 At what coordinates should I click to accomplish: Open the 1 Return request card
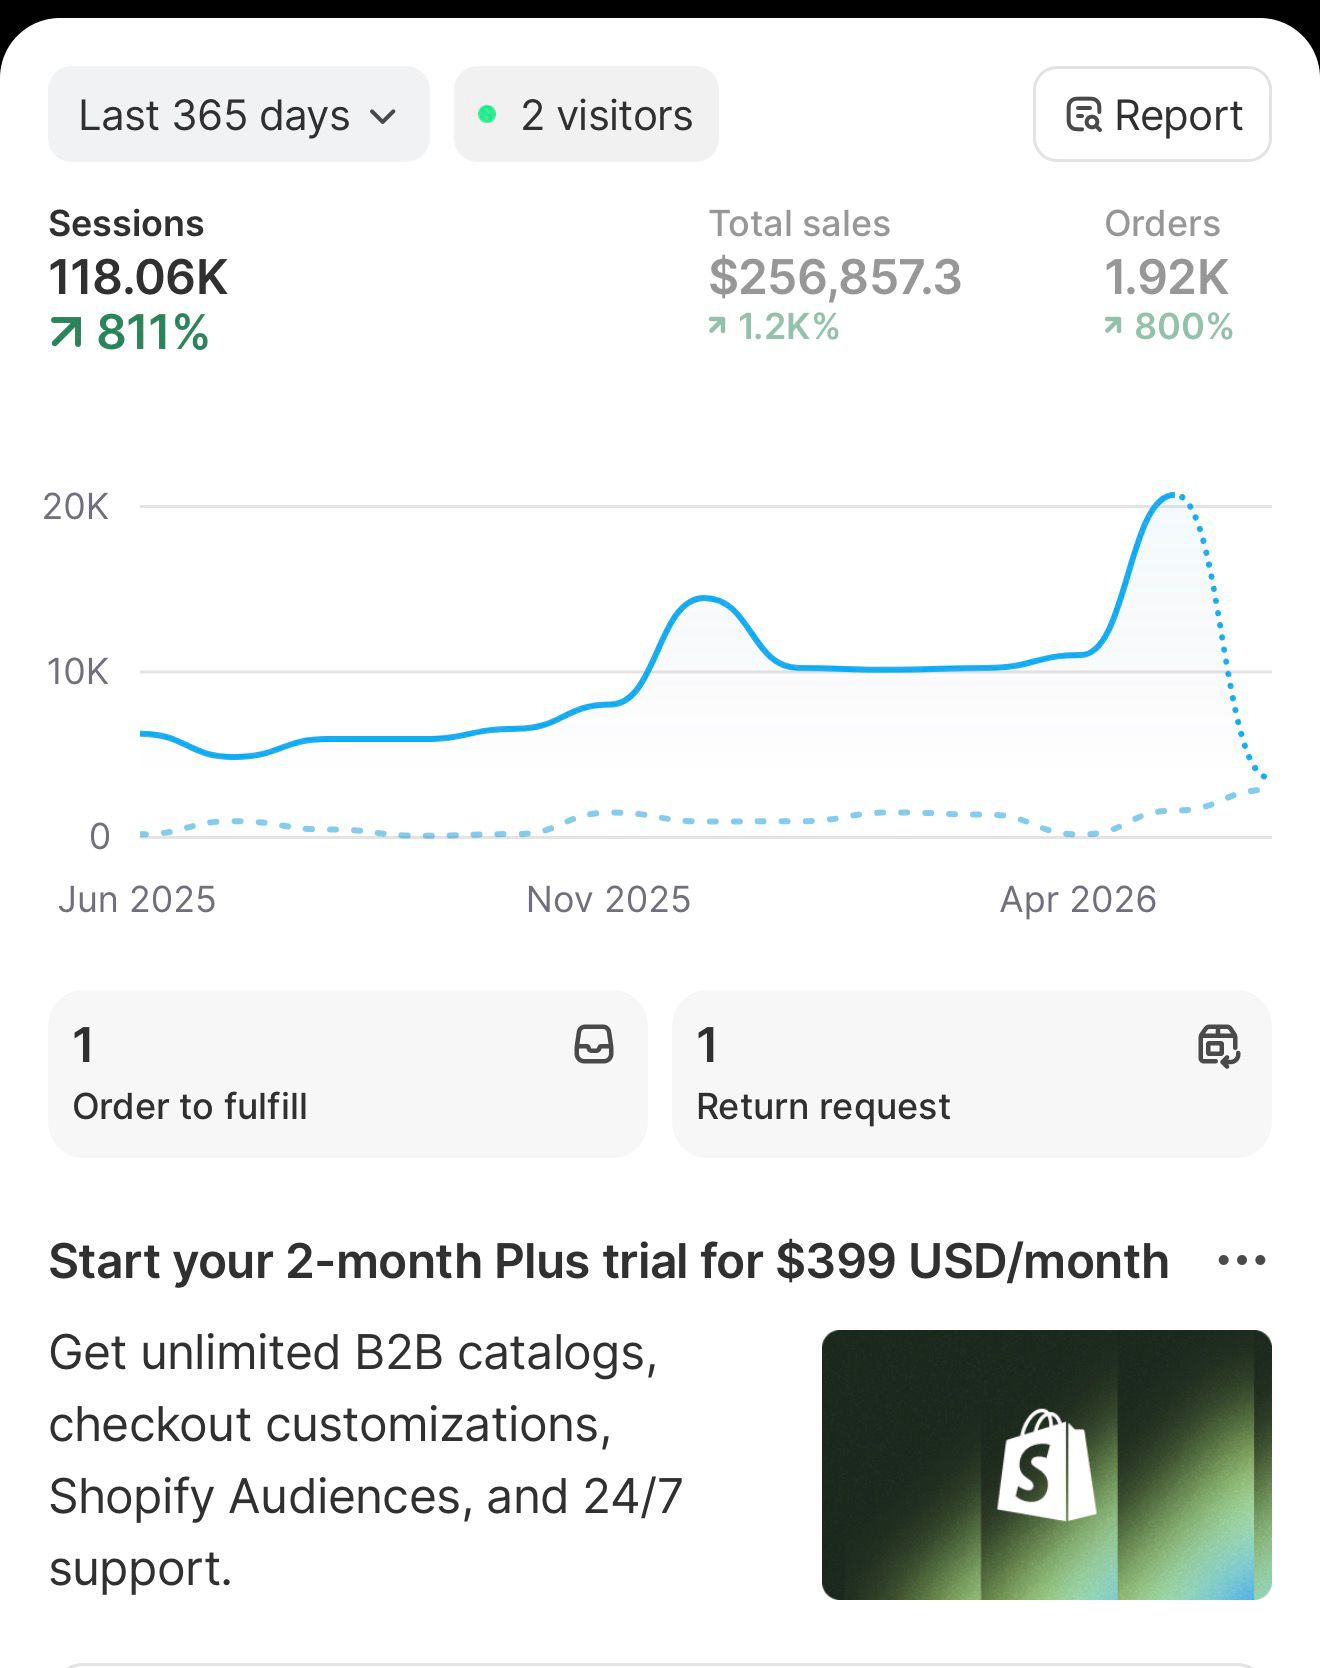click(x=971, y=1074)
